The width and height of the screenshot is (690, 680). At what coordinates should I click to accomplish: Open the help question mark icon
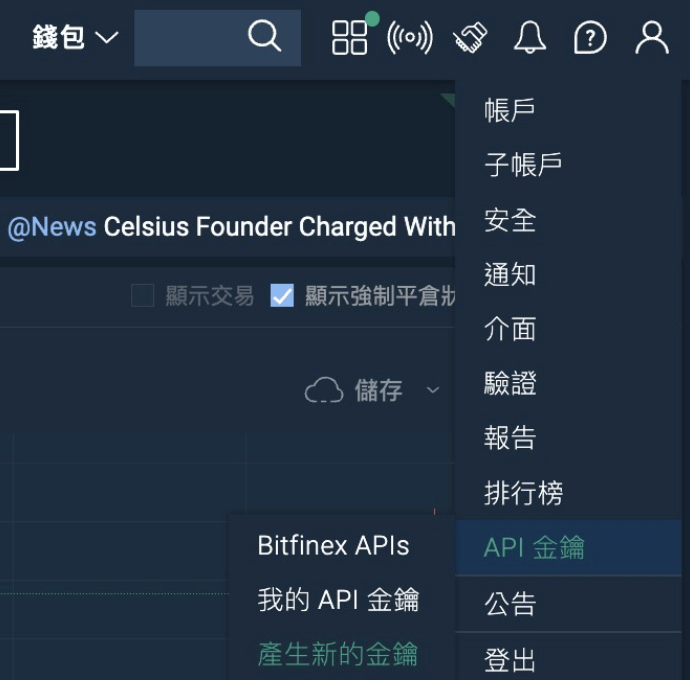tap(590, 38)
